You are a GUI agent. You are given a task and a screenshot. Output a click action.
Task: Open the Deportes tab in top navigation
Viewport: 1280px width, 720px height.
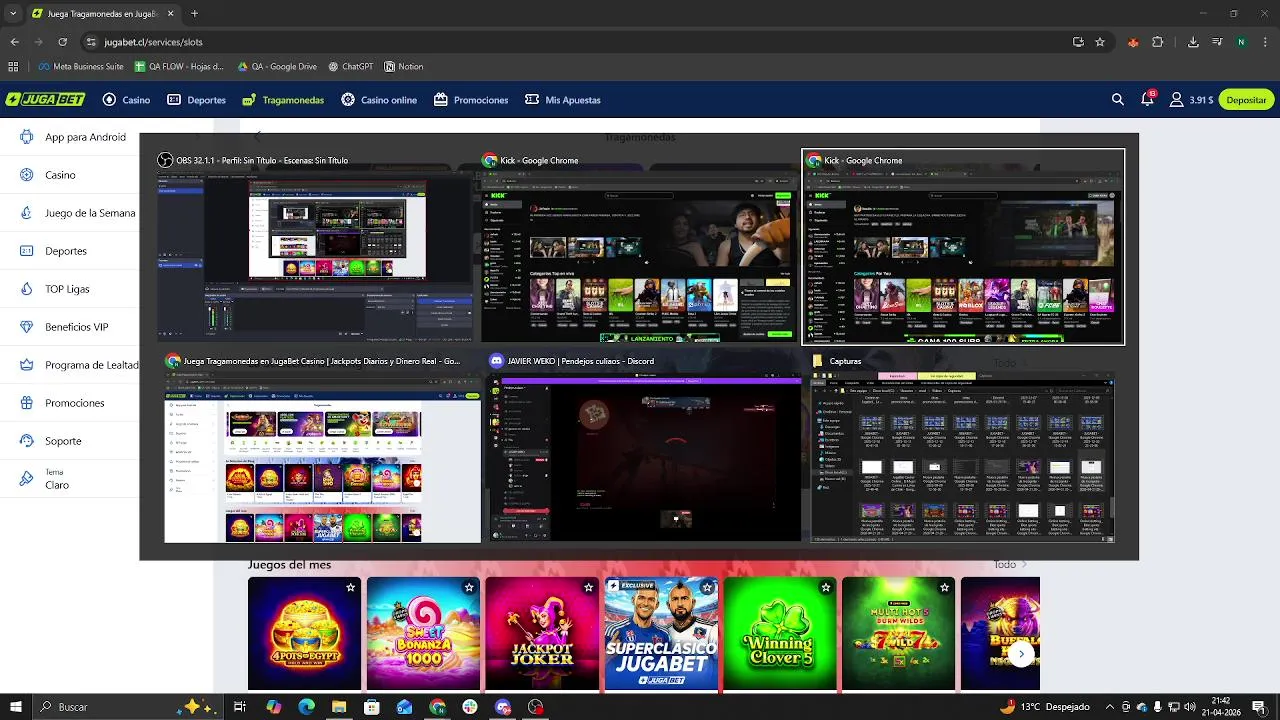click(196, 100)
